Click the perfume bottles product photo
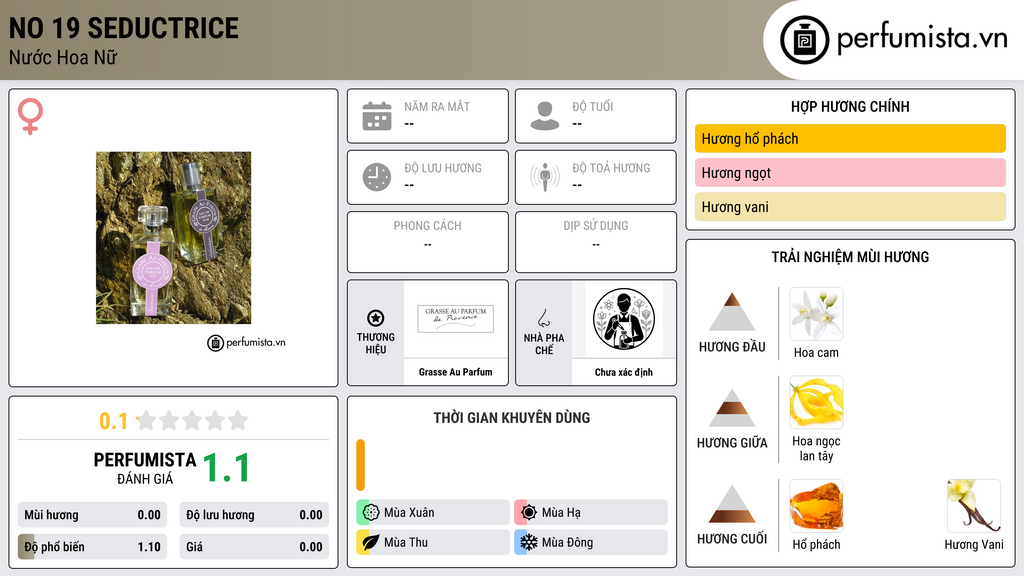Screen dimensions: 1024x576 point(173,238)
